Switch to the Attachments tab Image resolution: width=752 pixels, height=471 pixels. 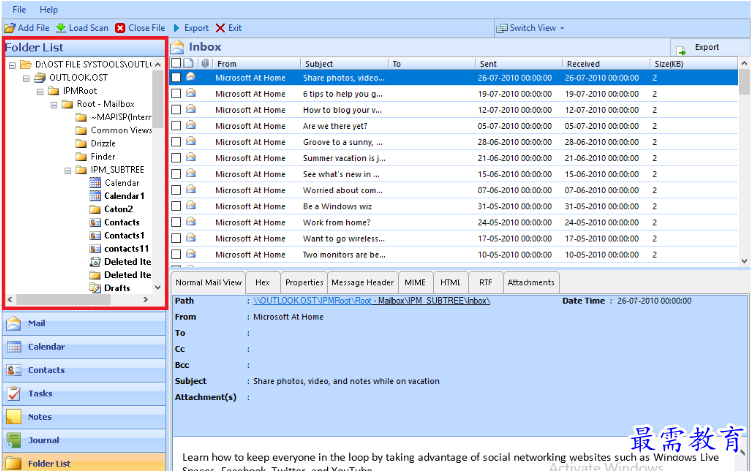[x=531, y=283]
